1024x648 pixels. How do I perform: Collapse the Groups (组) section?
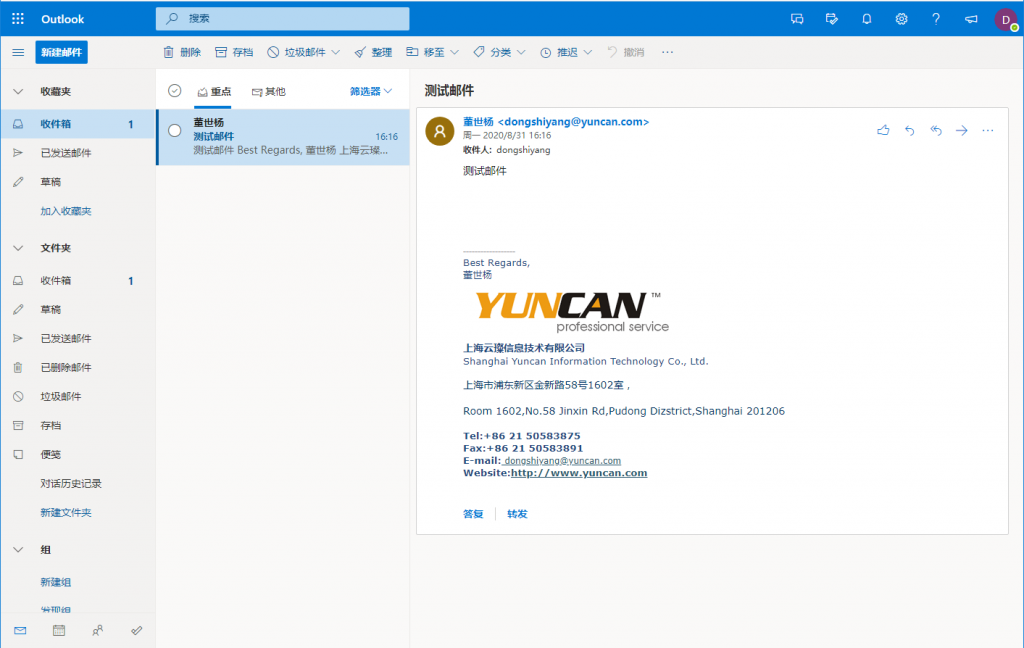point(18,550)
